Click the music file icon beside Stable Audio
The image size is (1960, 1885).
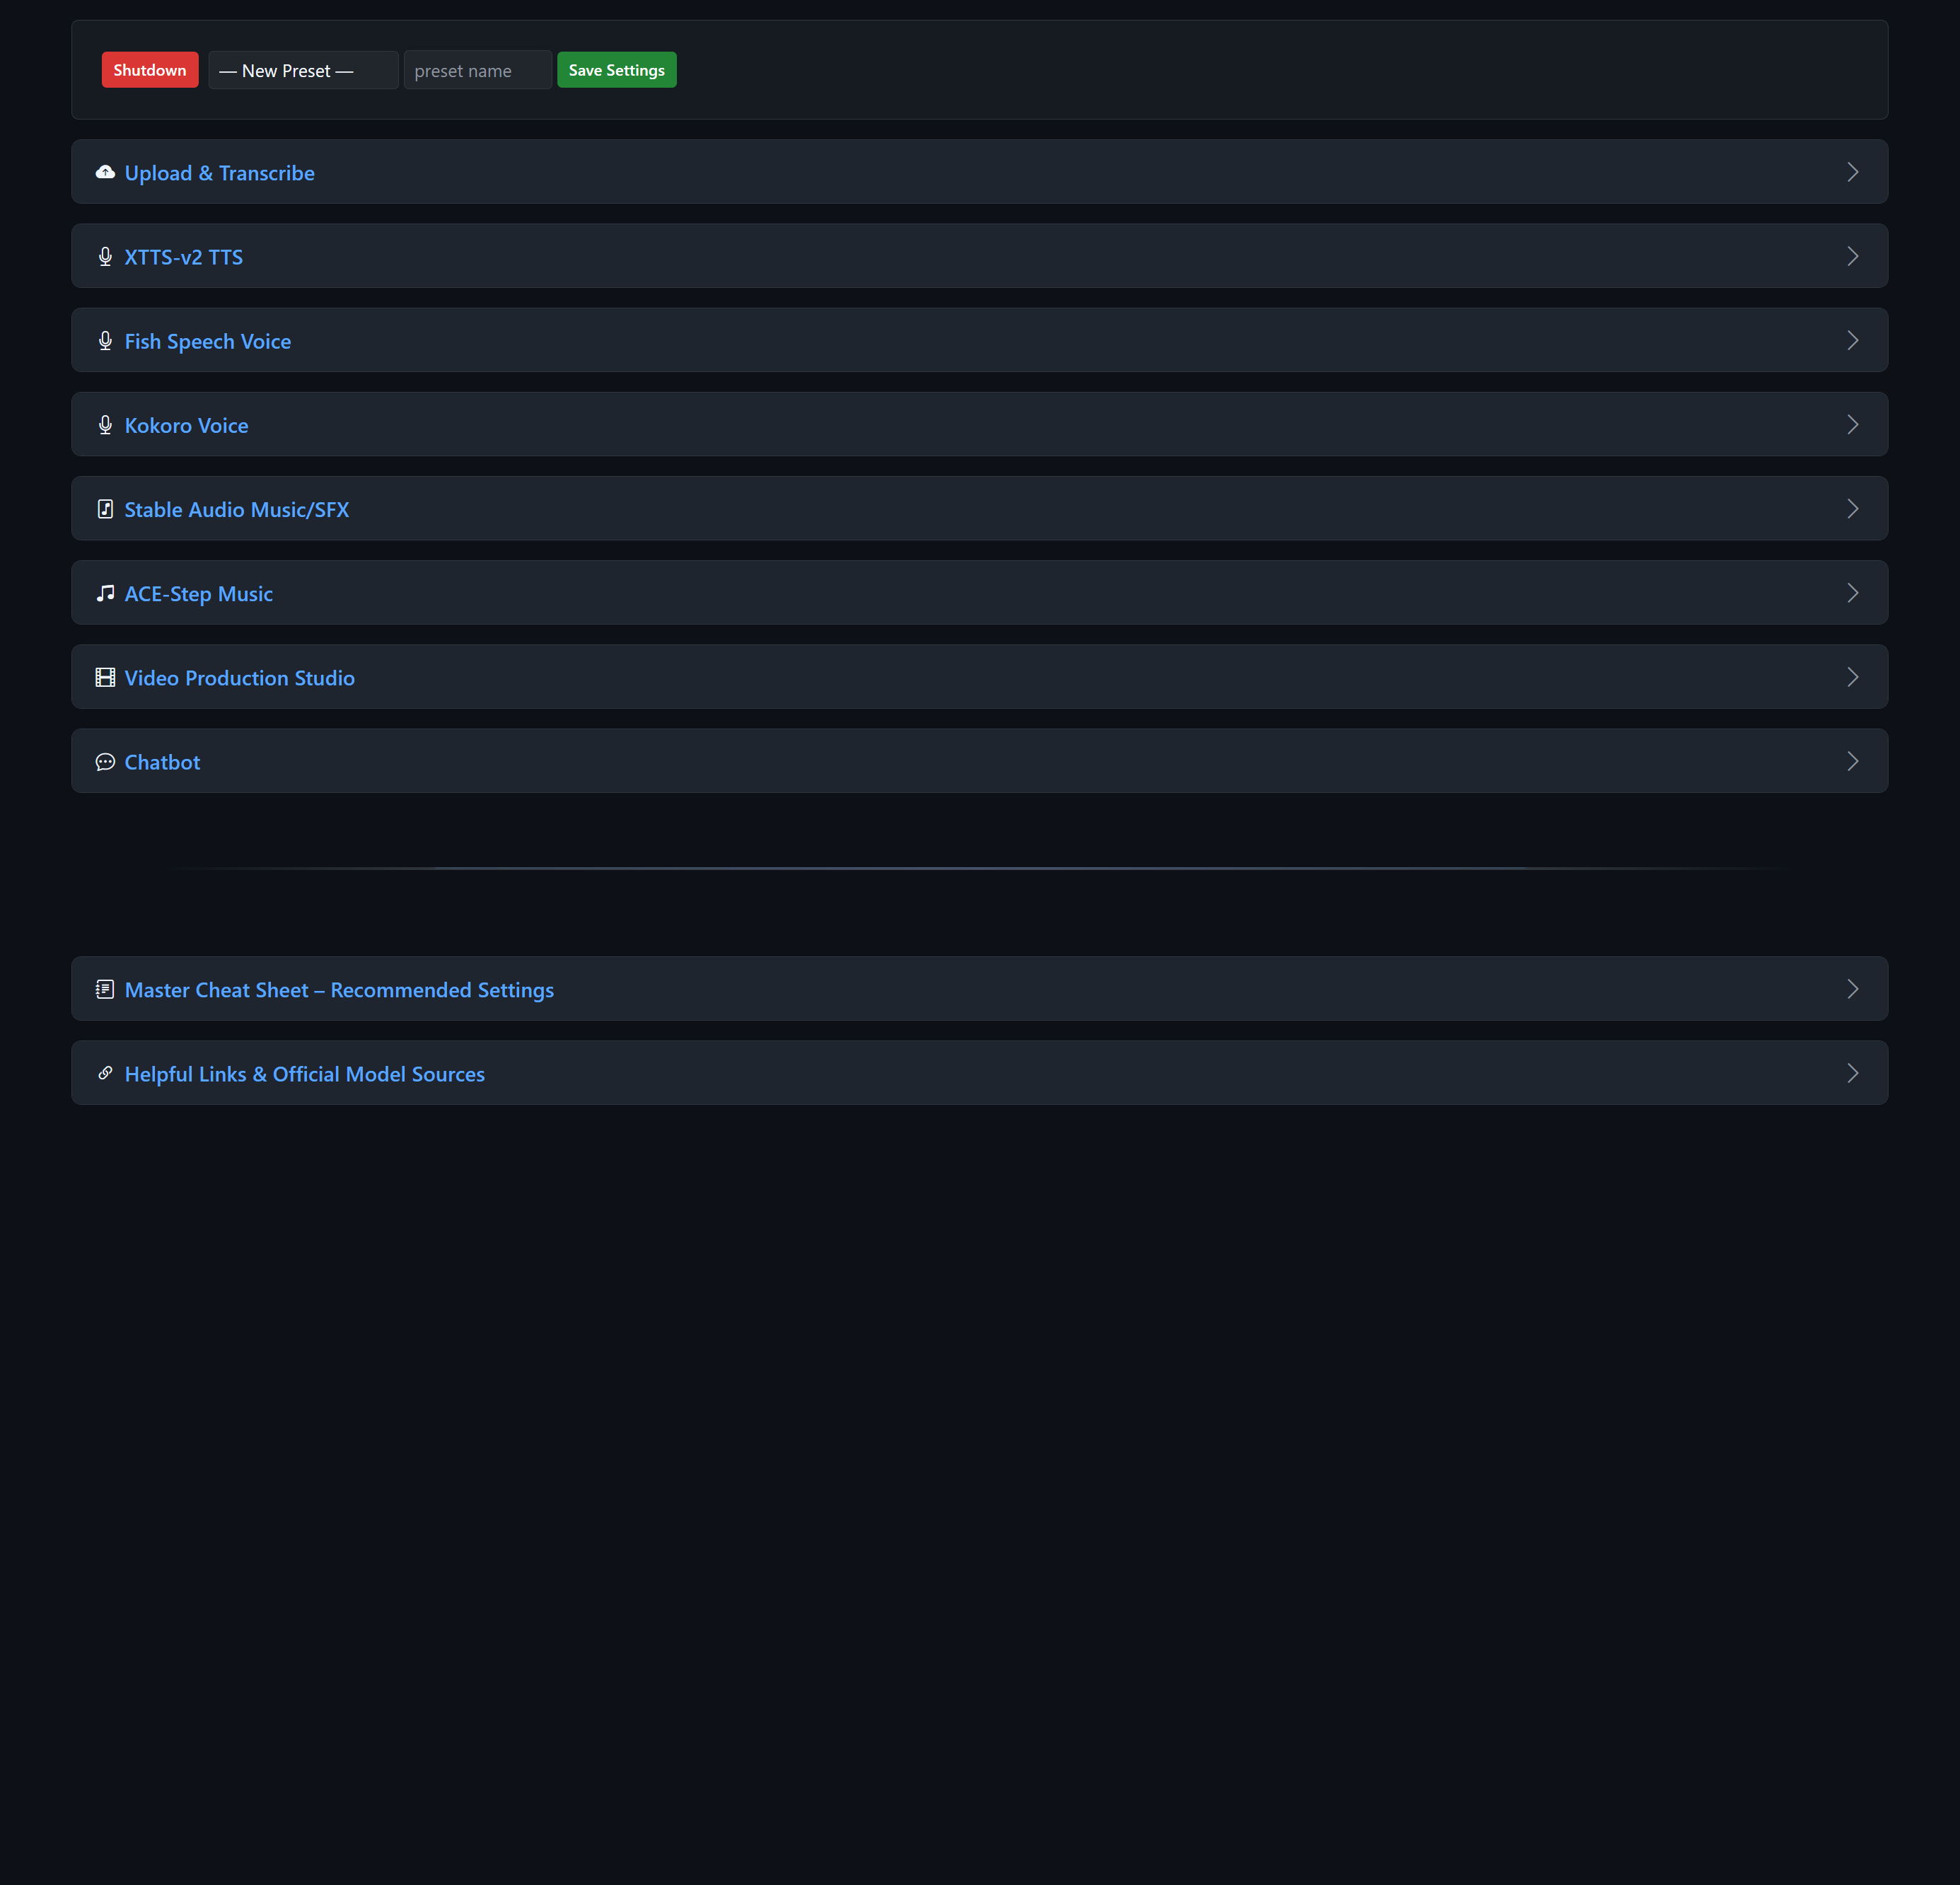click(105, 509)
